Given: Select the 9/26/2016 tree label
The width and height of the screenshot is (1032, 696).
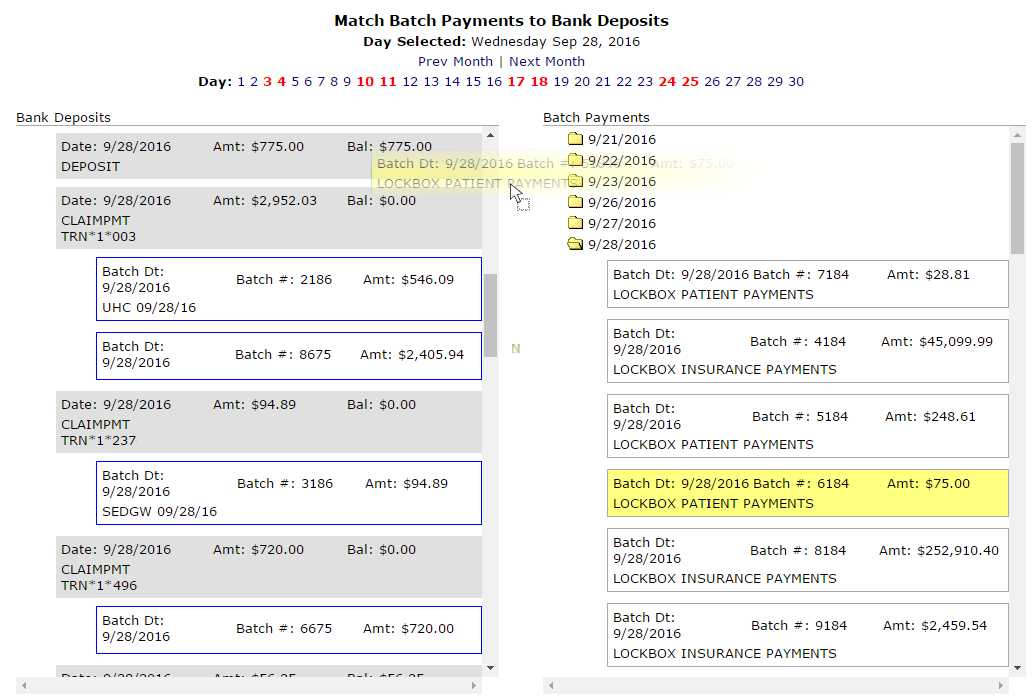Looking at the screenshot, I should [x=621, y=202].
